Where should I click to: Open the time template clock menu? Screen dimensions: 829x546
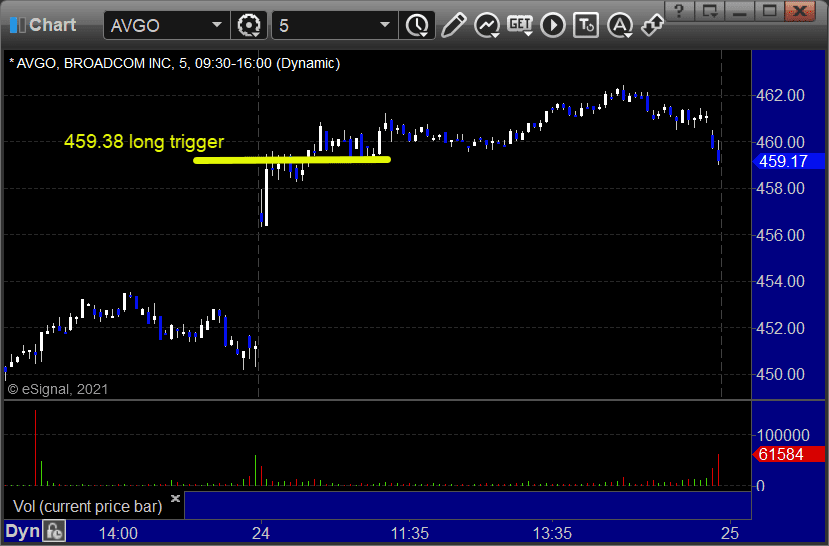[x=418, y=25]
